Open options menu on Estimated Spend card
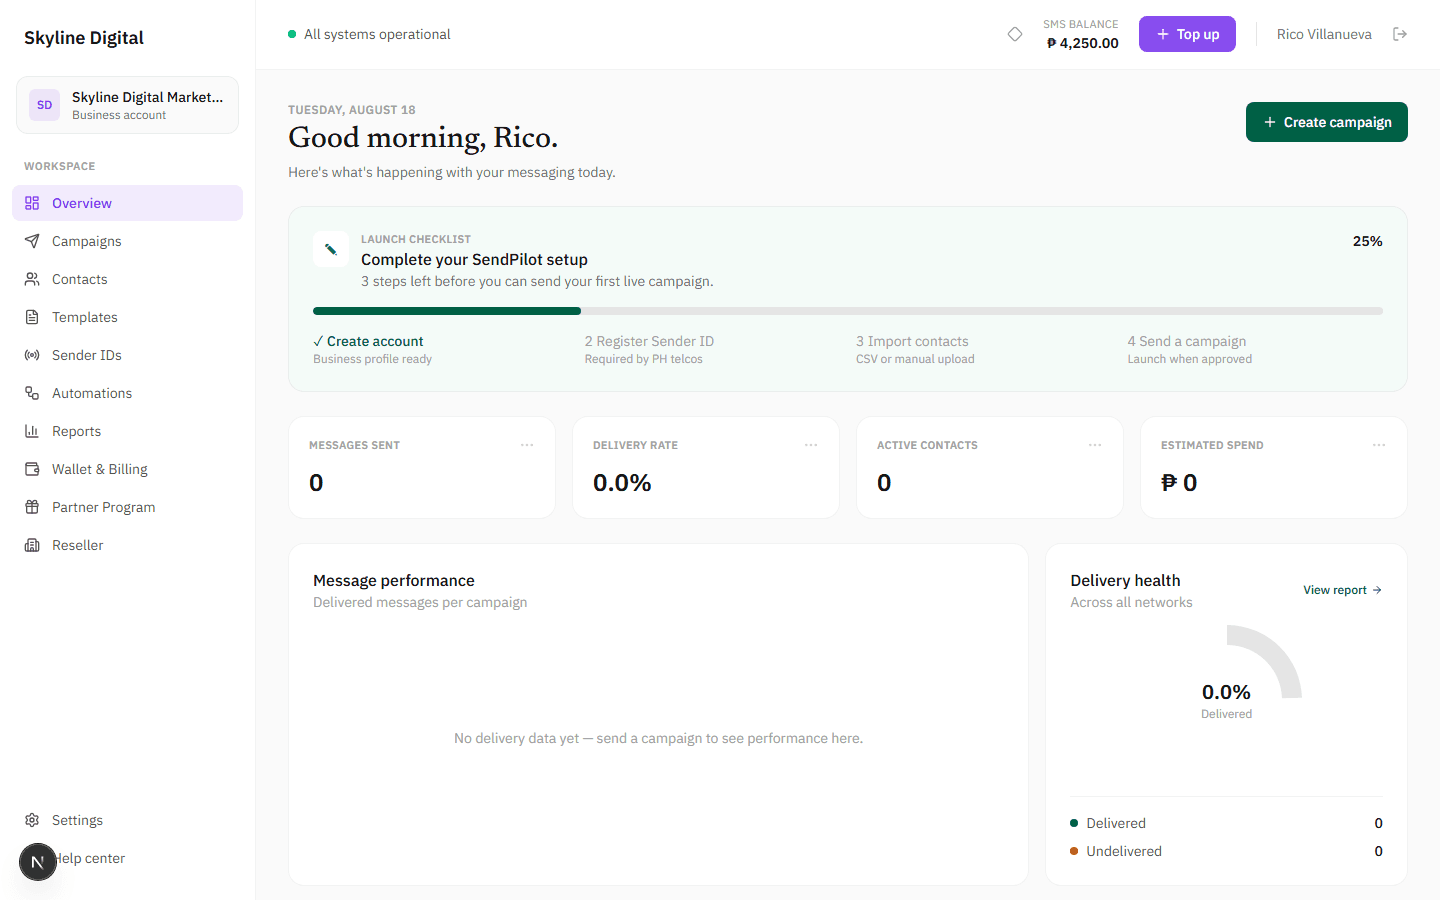1440x900 pixels. (1379, 445)
